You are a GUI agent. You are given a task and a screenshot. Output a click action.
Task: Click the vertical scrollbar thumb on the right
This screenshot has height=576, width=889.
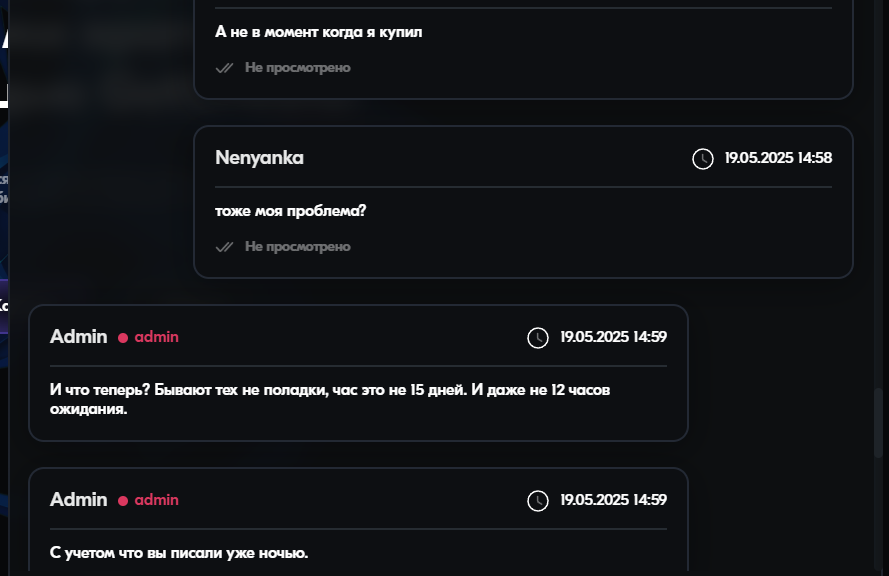point(879,422)
